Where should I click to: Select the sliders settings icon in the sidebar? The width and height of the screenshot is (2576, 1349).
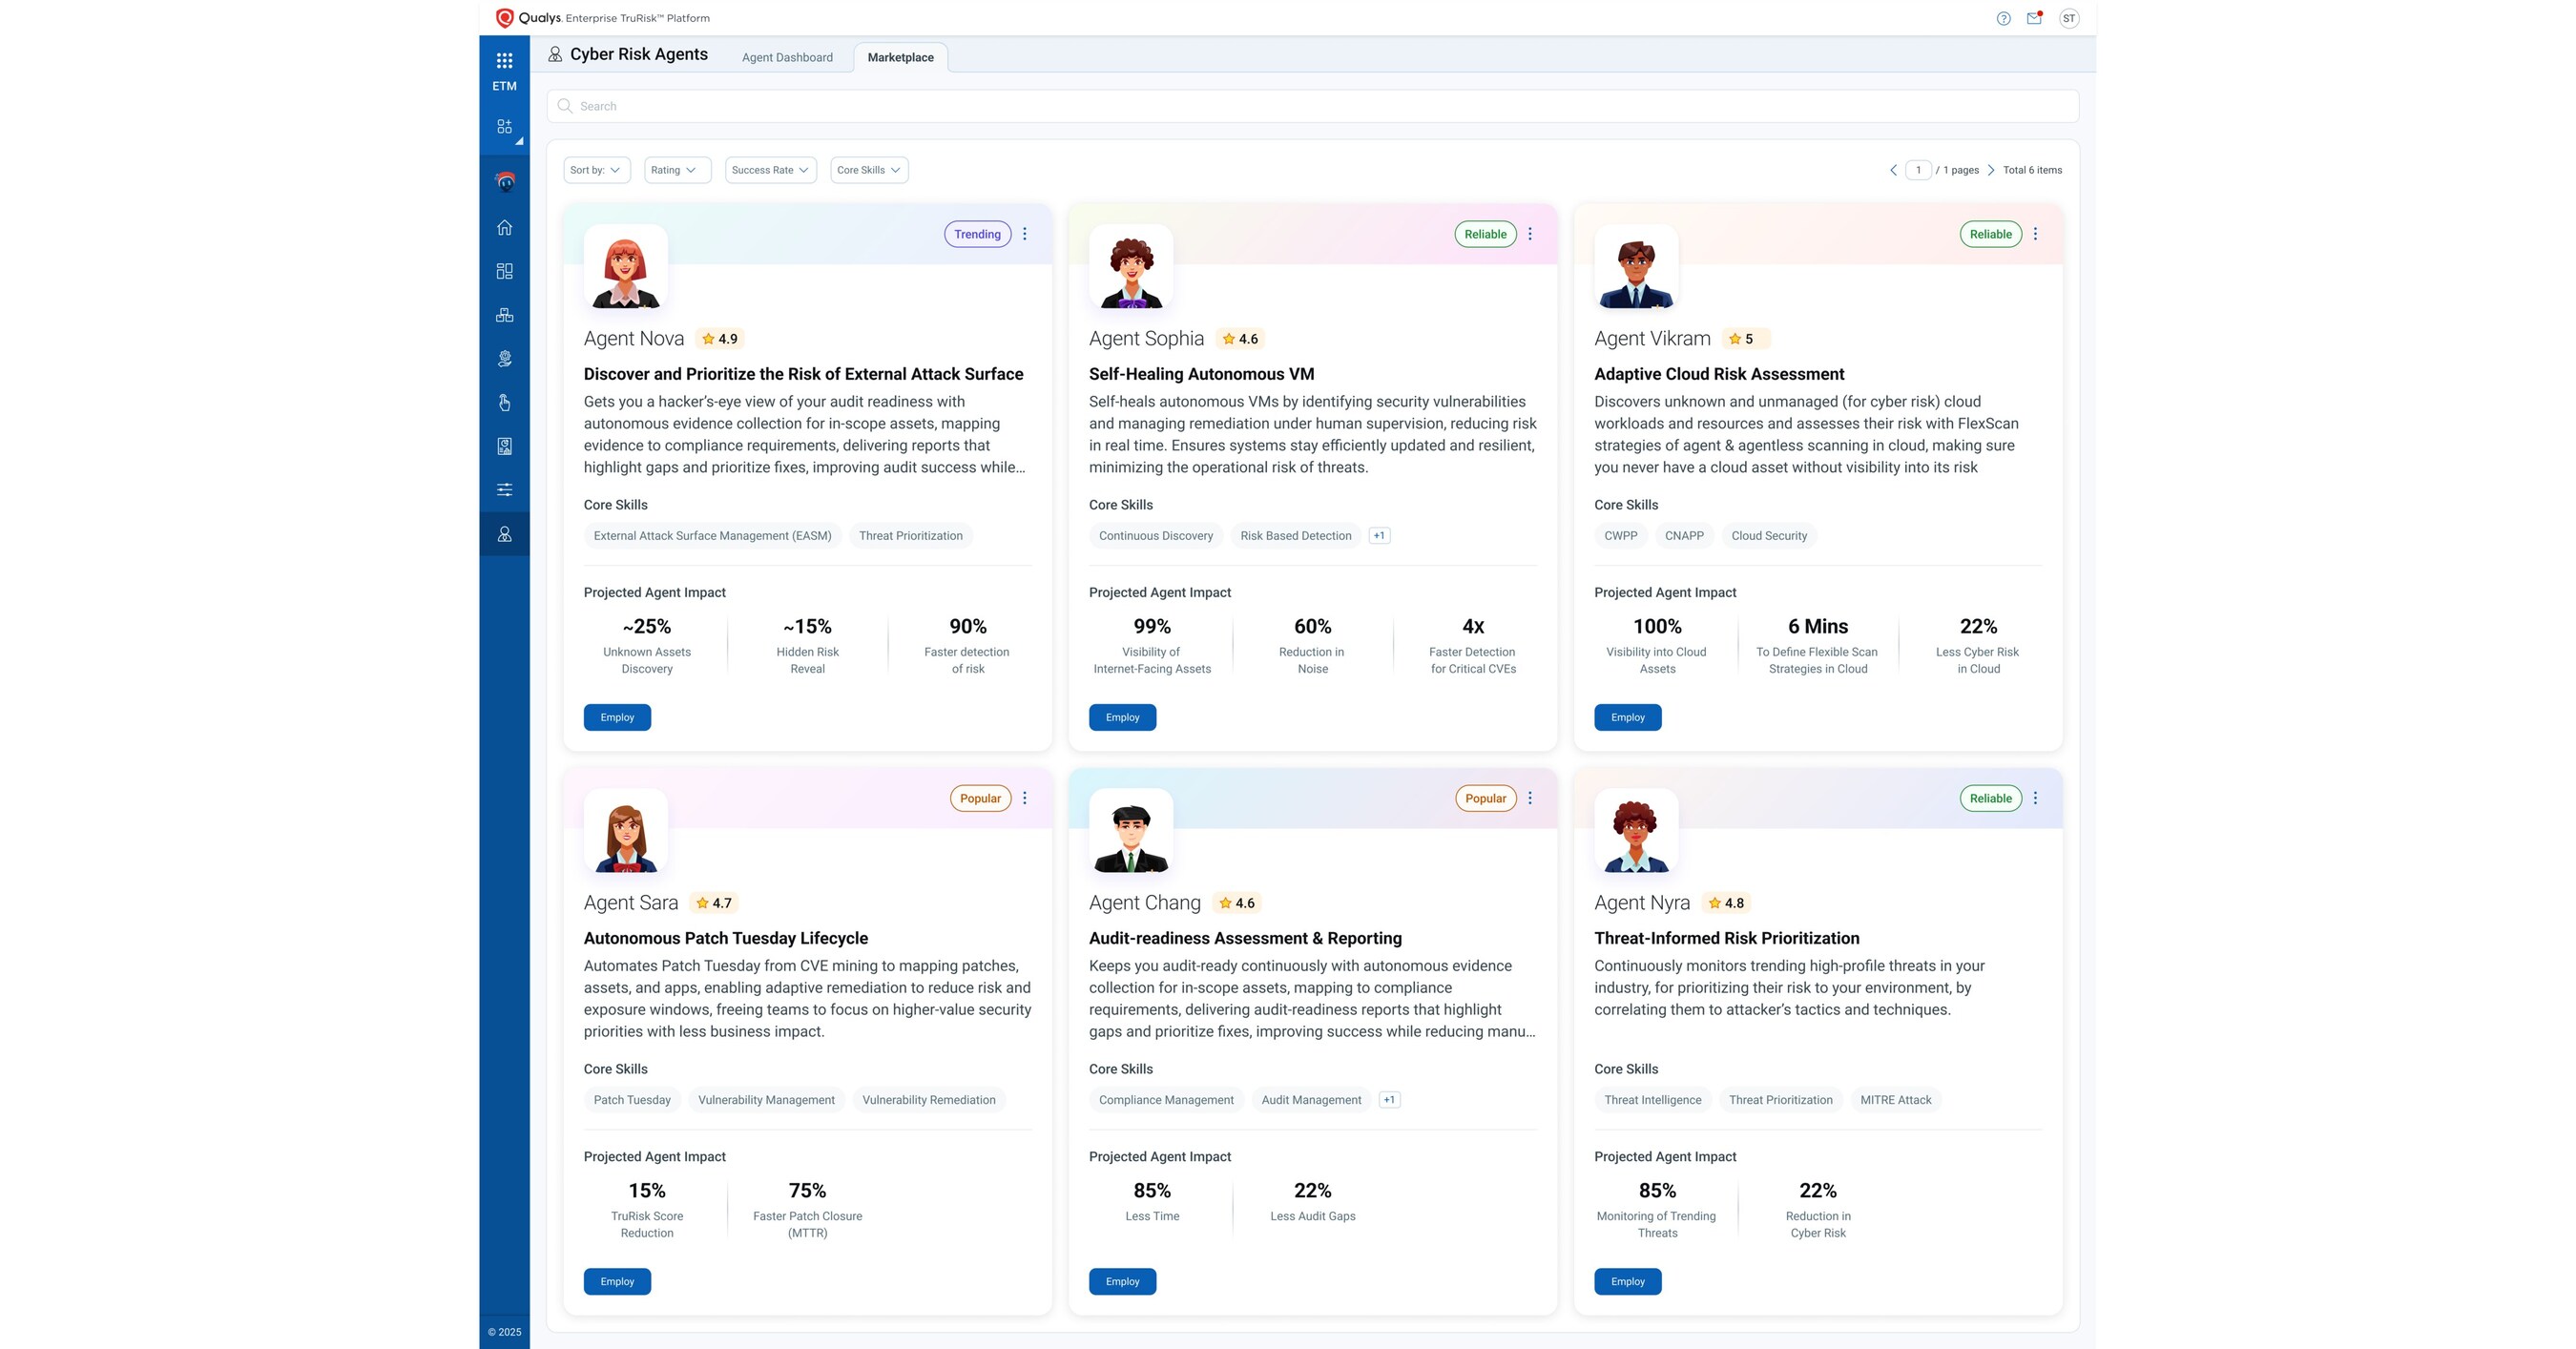point(504,490)
